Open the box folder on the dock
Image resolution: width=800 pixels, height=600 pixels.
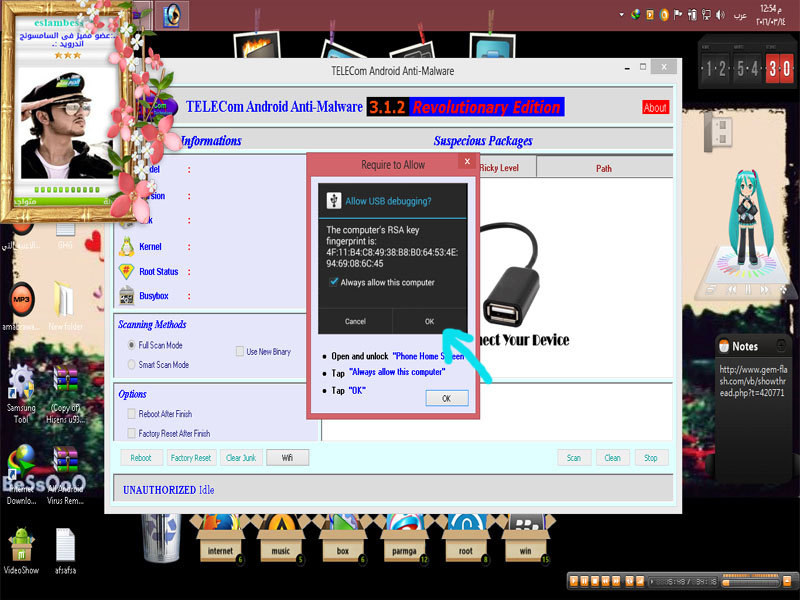(342, 540)
